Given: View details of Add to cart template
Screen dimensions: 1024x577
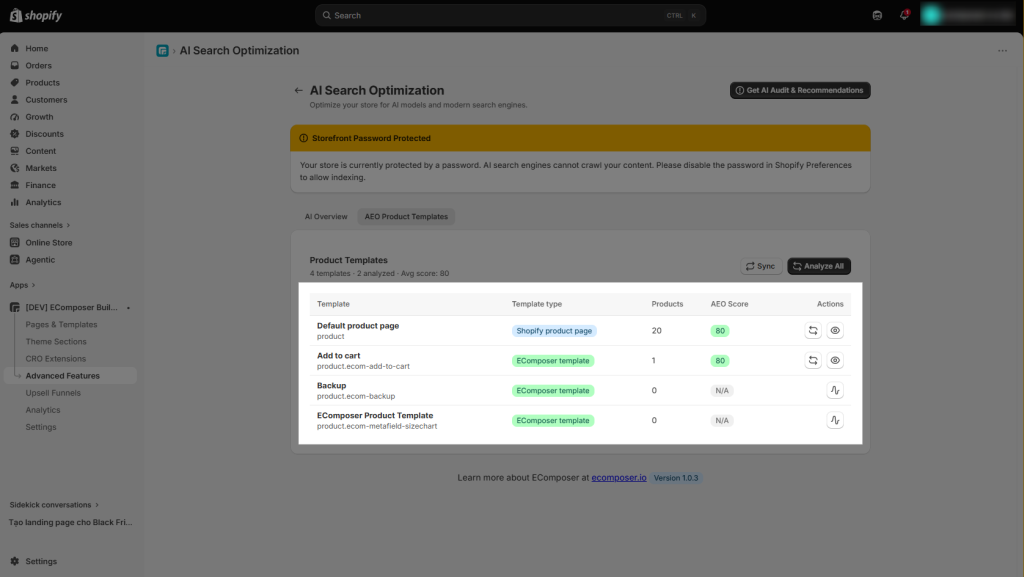Looking at the screenshot, I should pos(835,360).
